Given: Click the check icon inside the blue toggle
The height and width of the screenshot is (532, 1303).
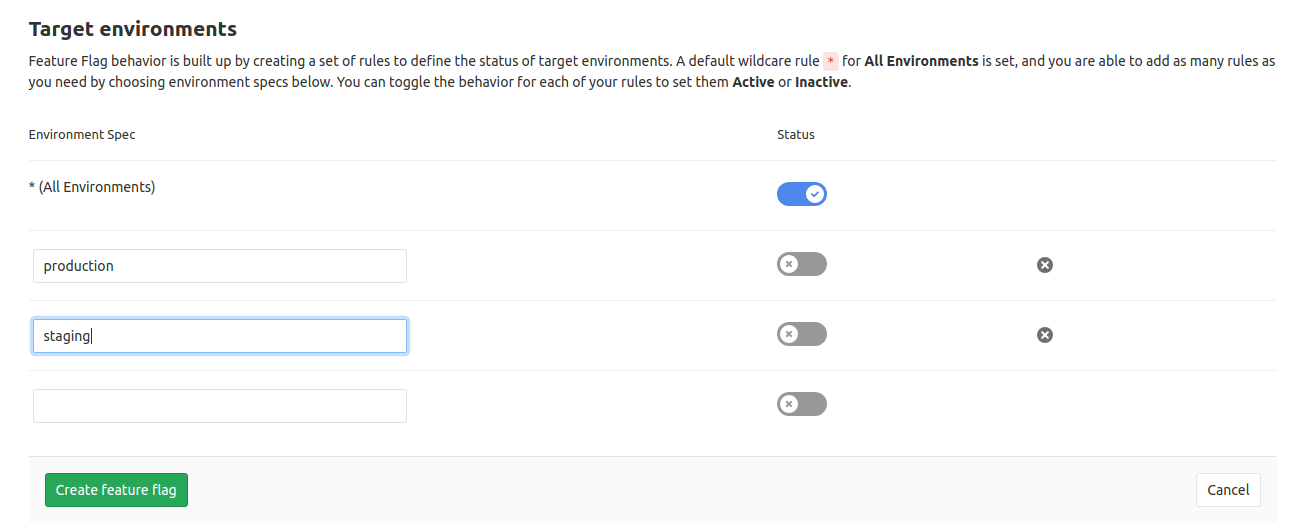Looking at the screenshot, I should (x=816, y=194).
